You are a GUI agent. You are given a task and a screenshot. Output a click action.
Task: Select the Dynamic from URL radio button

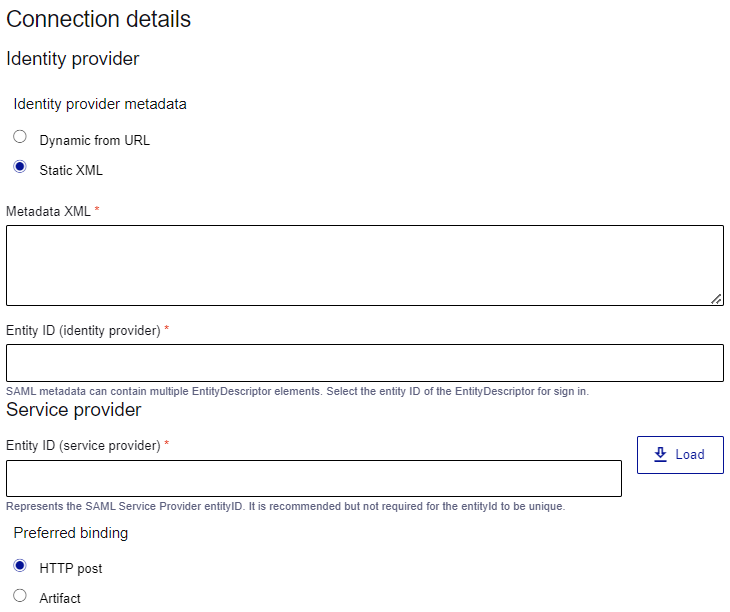20,137
